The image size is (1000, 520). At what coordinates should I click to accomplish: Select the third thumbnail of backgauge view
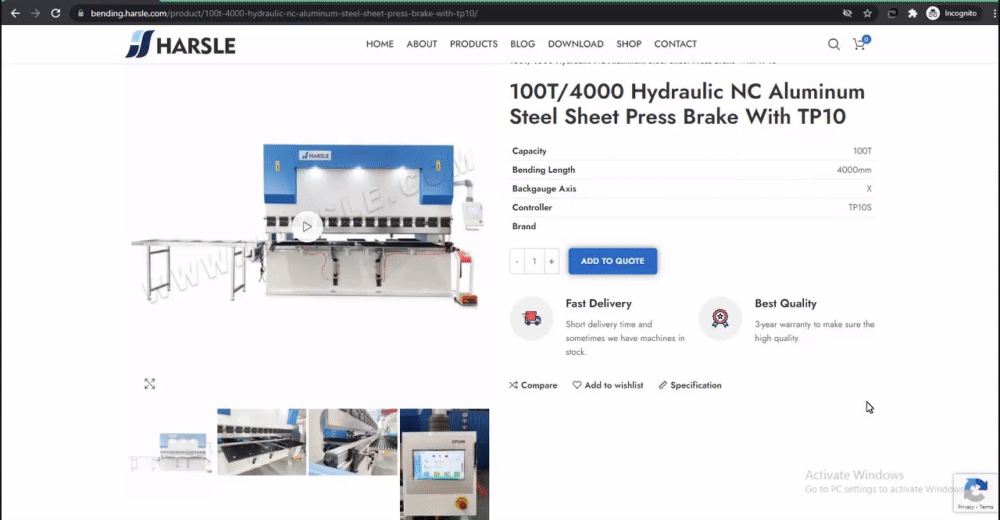353,442
